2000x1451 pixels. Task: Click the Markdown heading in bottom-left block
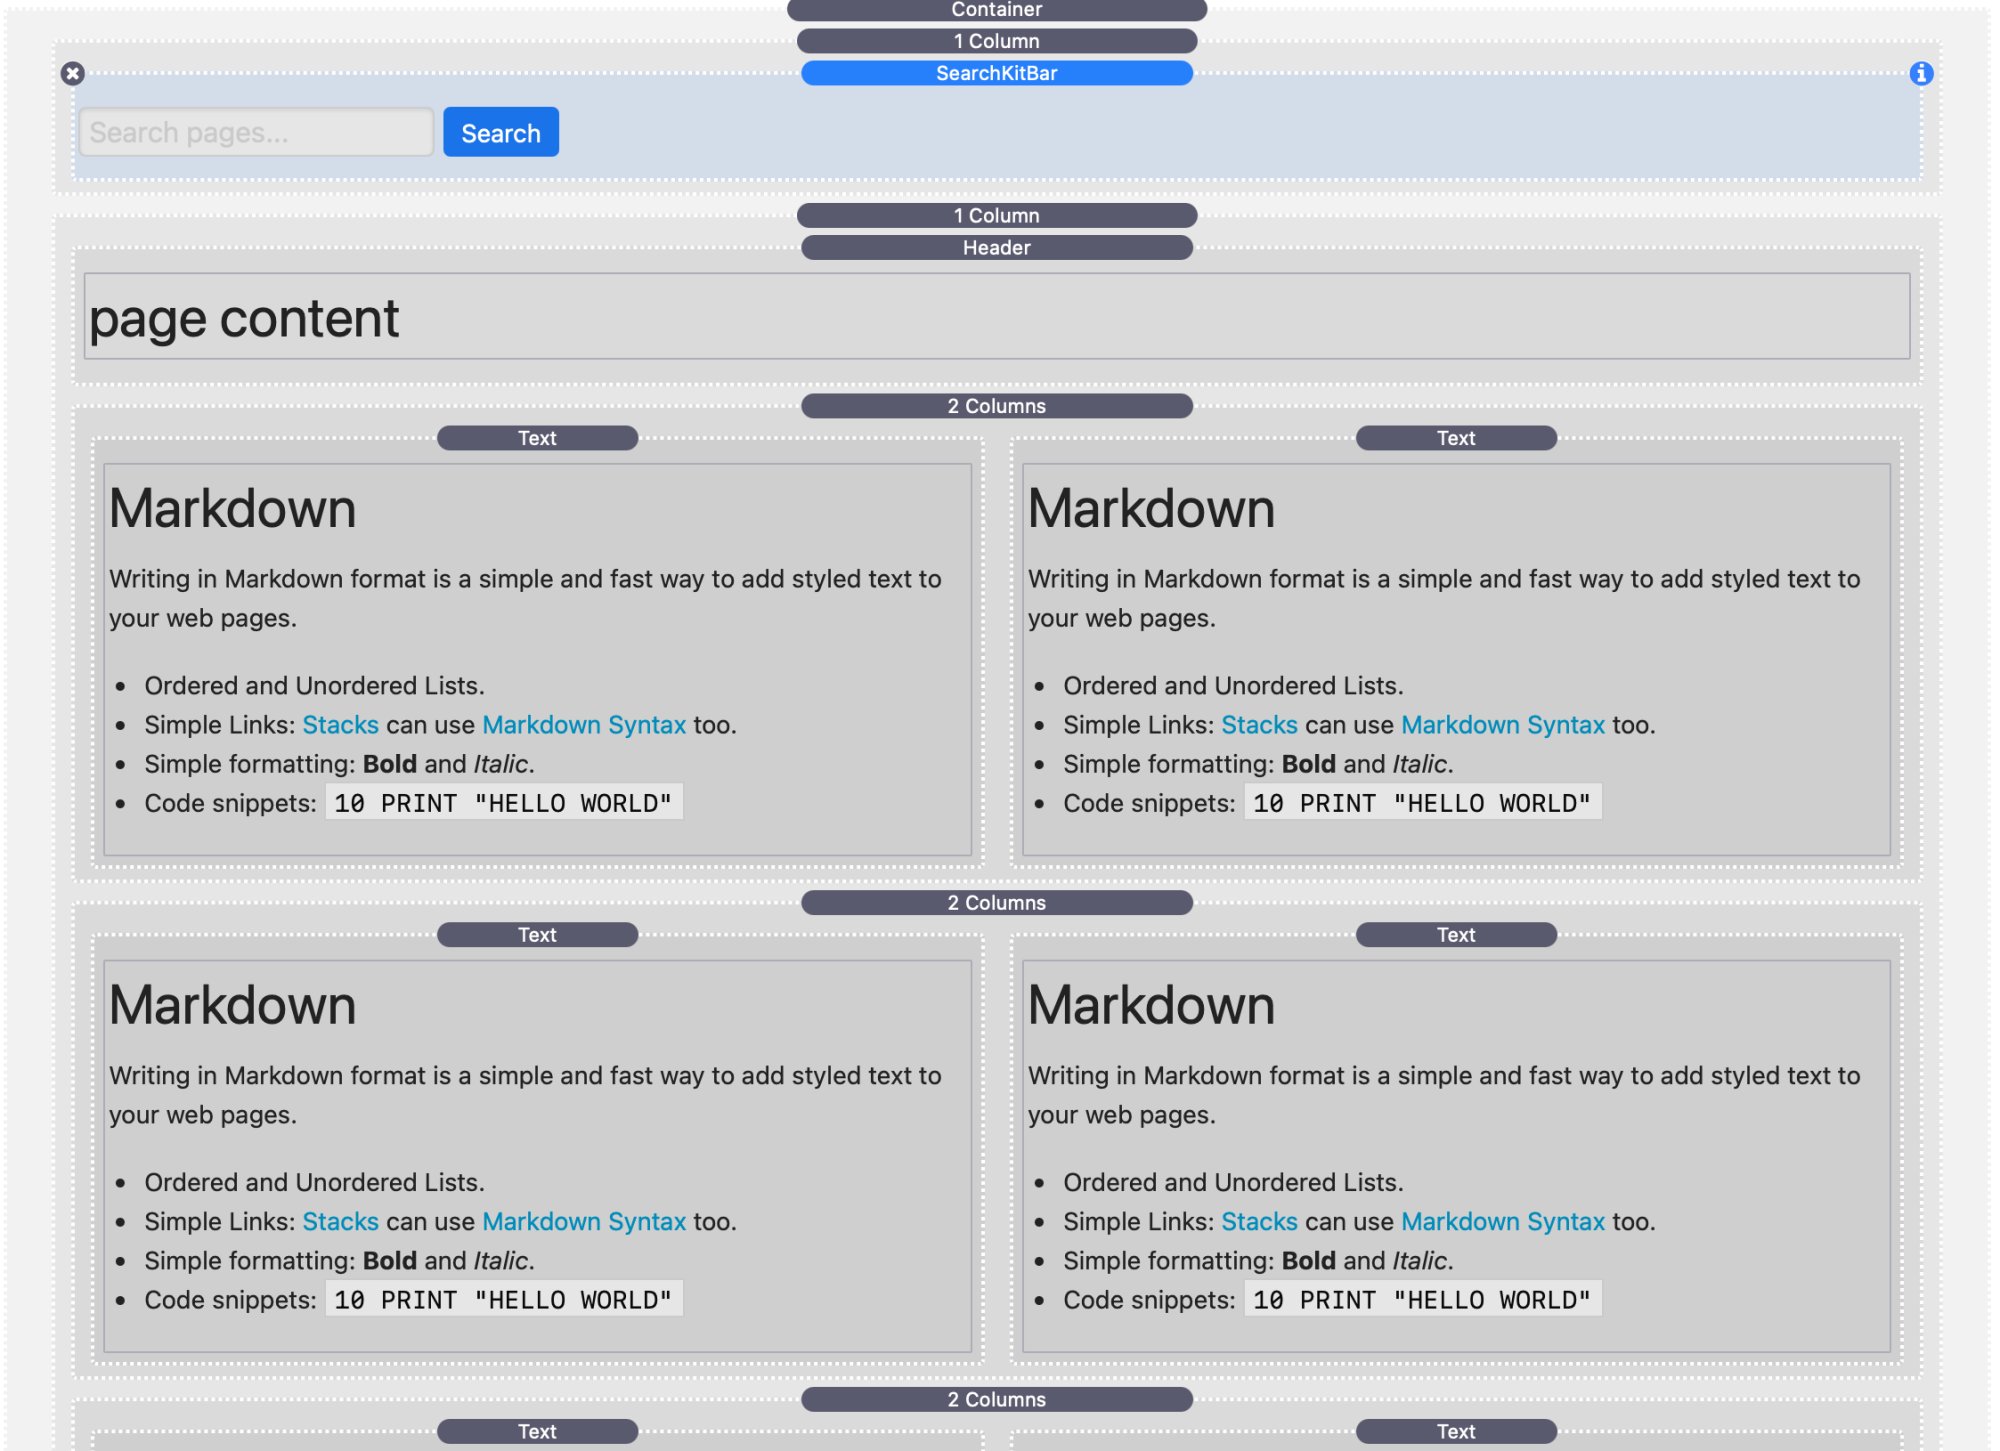click(x=232, y=1005)
